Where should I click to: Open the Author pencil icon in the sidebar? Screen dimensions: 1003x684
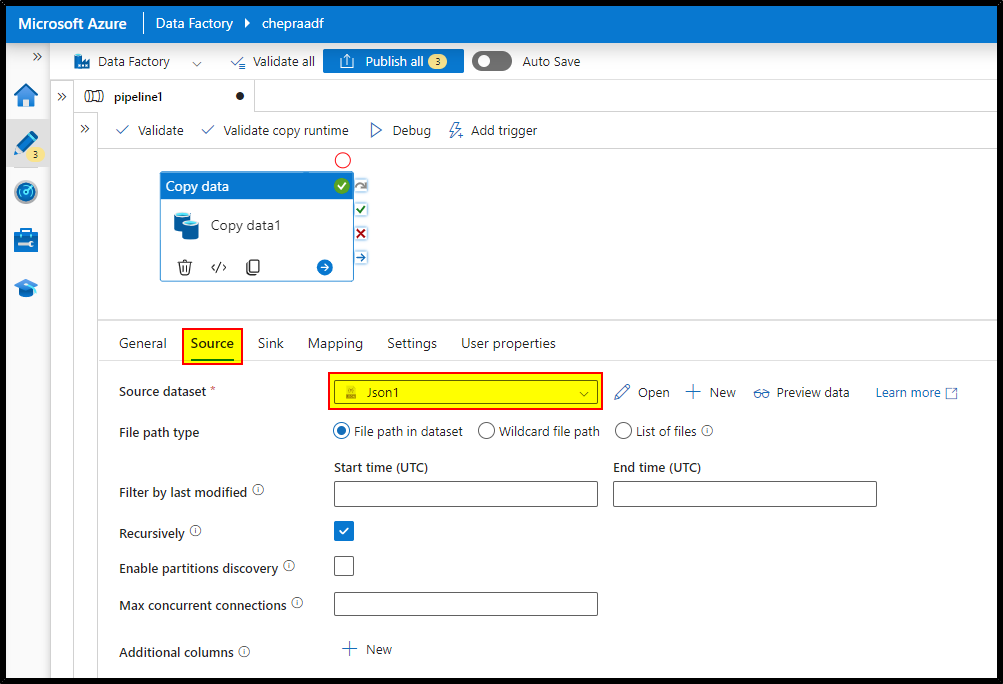coord(26,145)
